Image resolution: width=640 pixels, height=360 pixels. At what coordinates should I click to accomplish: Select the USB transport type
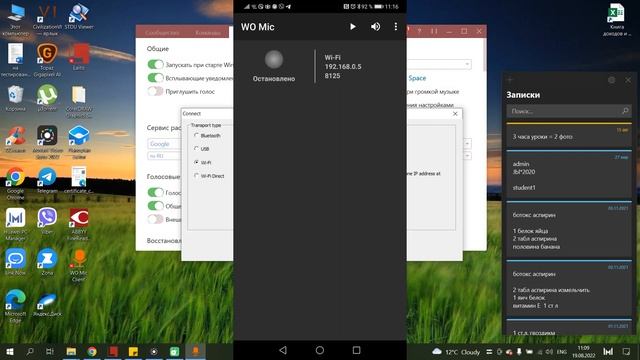tap(196, 149)
